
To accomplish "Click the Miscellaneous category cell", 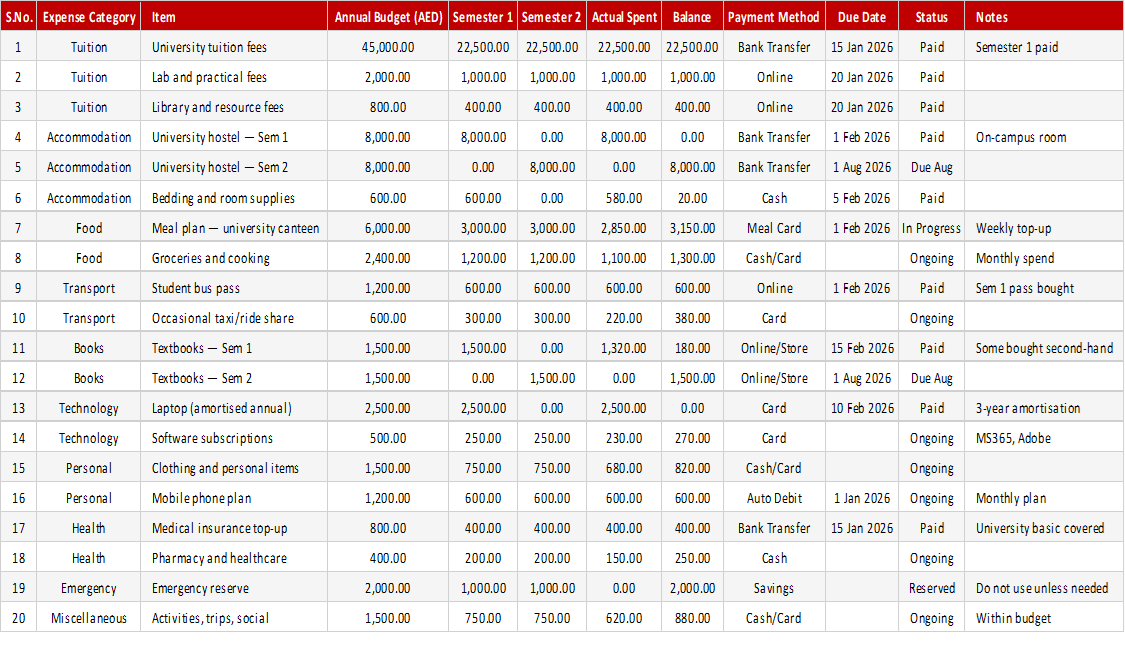I will tap(88, 619).
